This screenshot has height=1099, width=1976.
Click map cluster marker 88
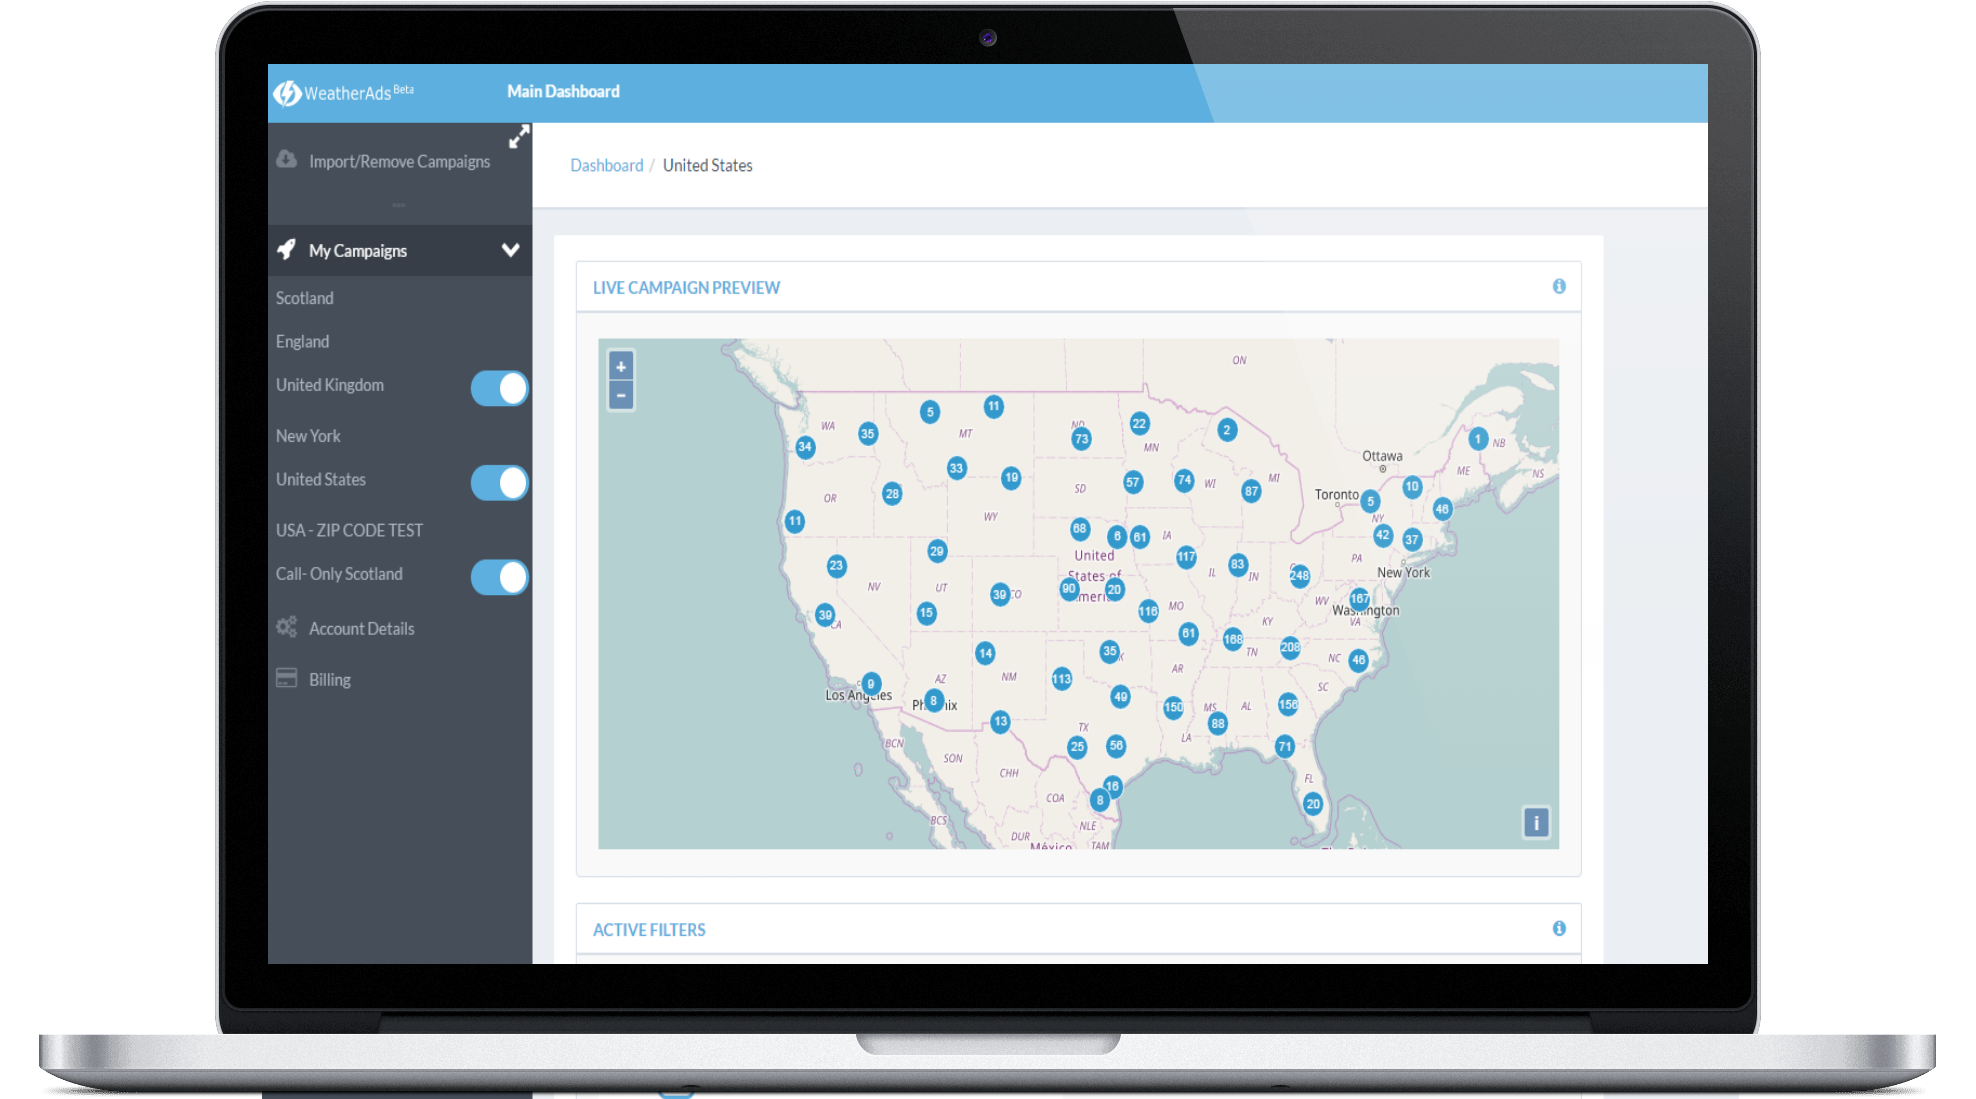coord(1217,724)
